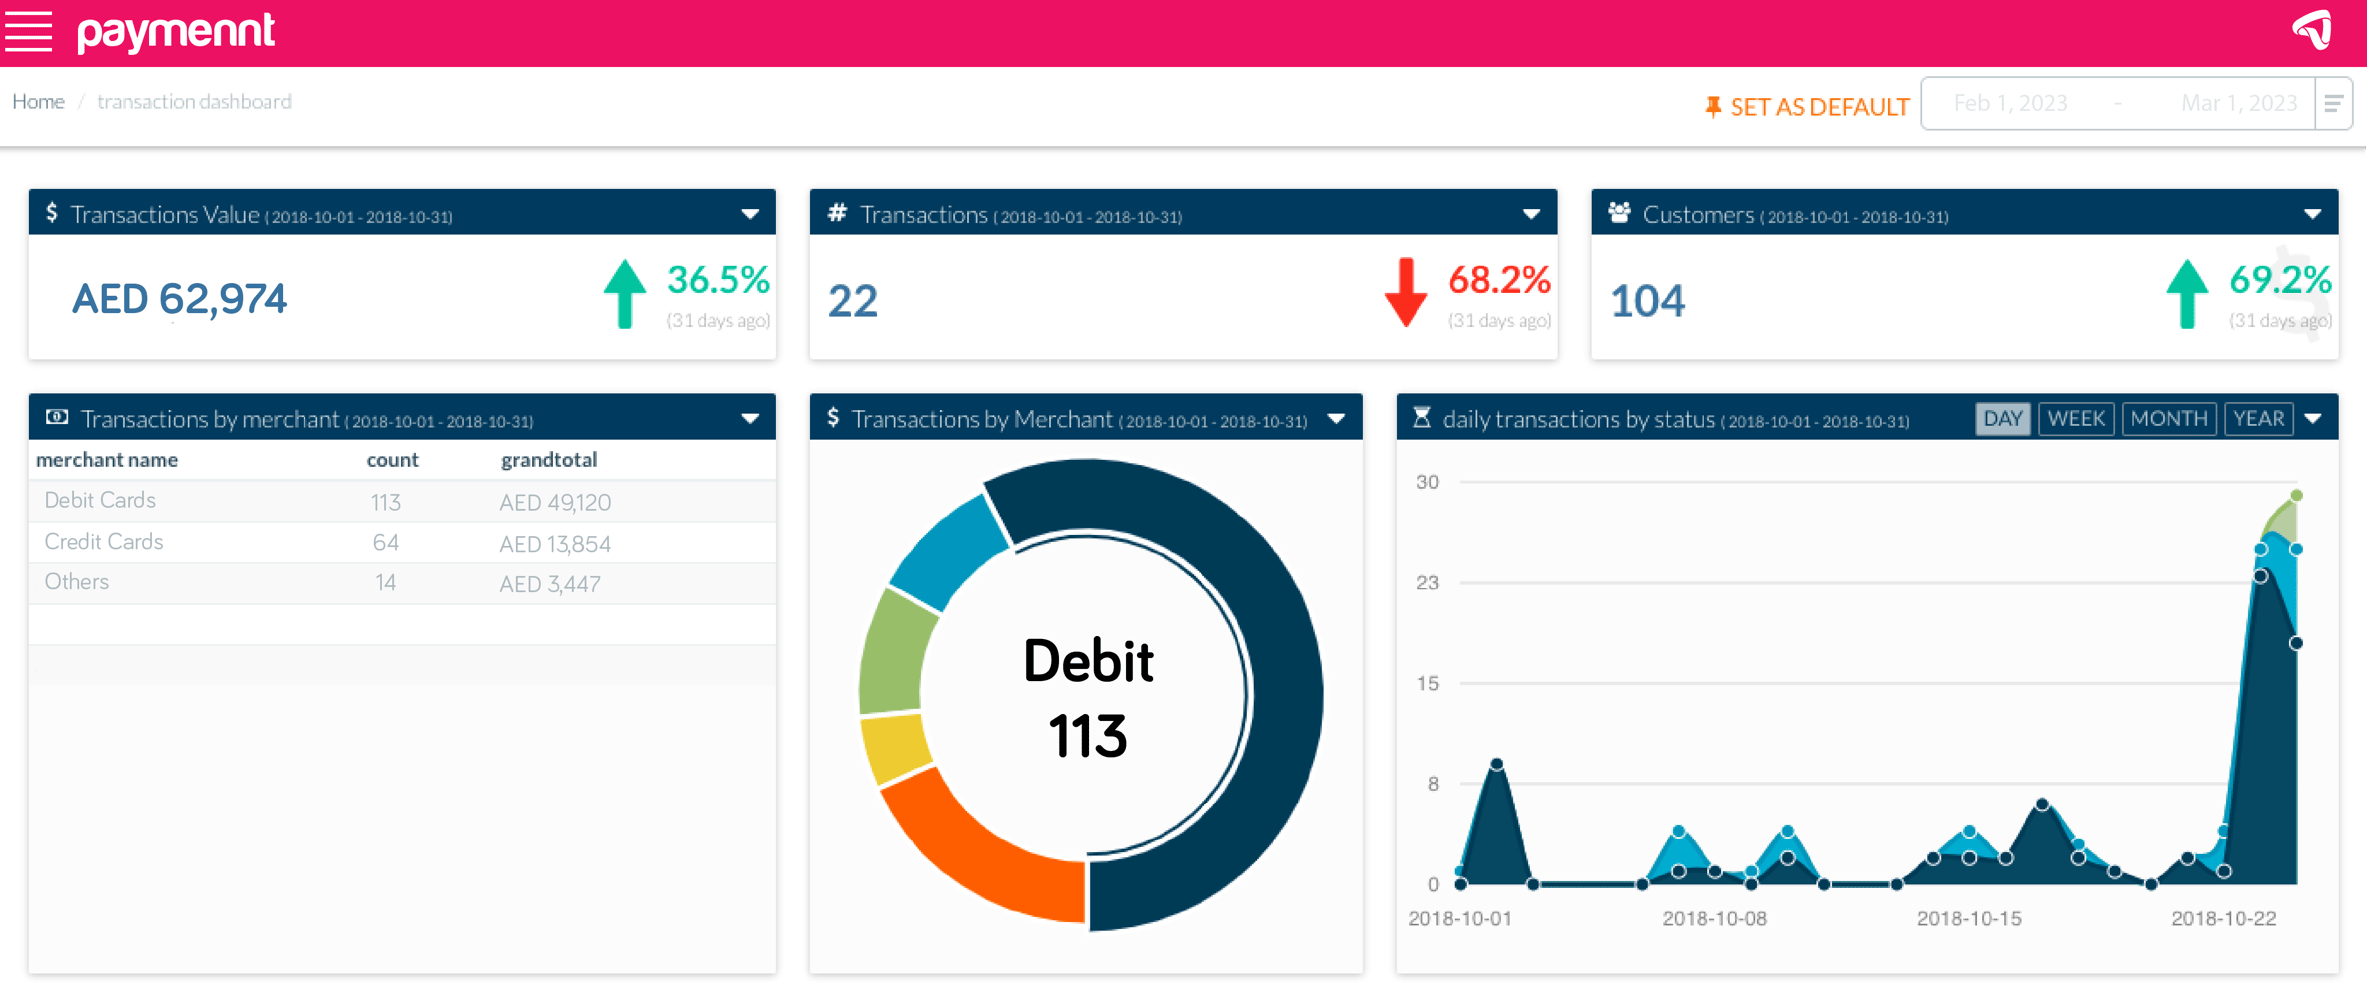Expand the Customers panel dropdown arrow
This screenshot has width=2367, height=1000.
tap(2312, 214)
